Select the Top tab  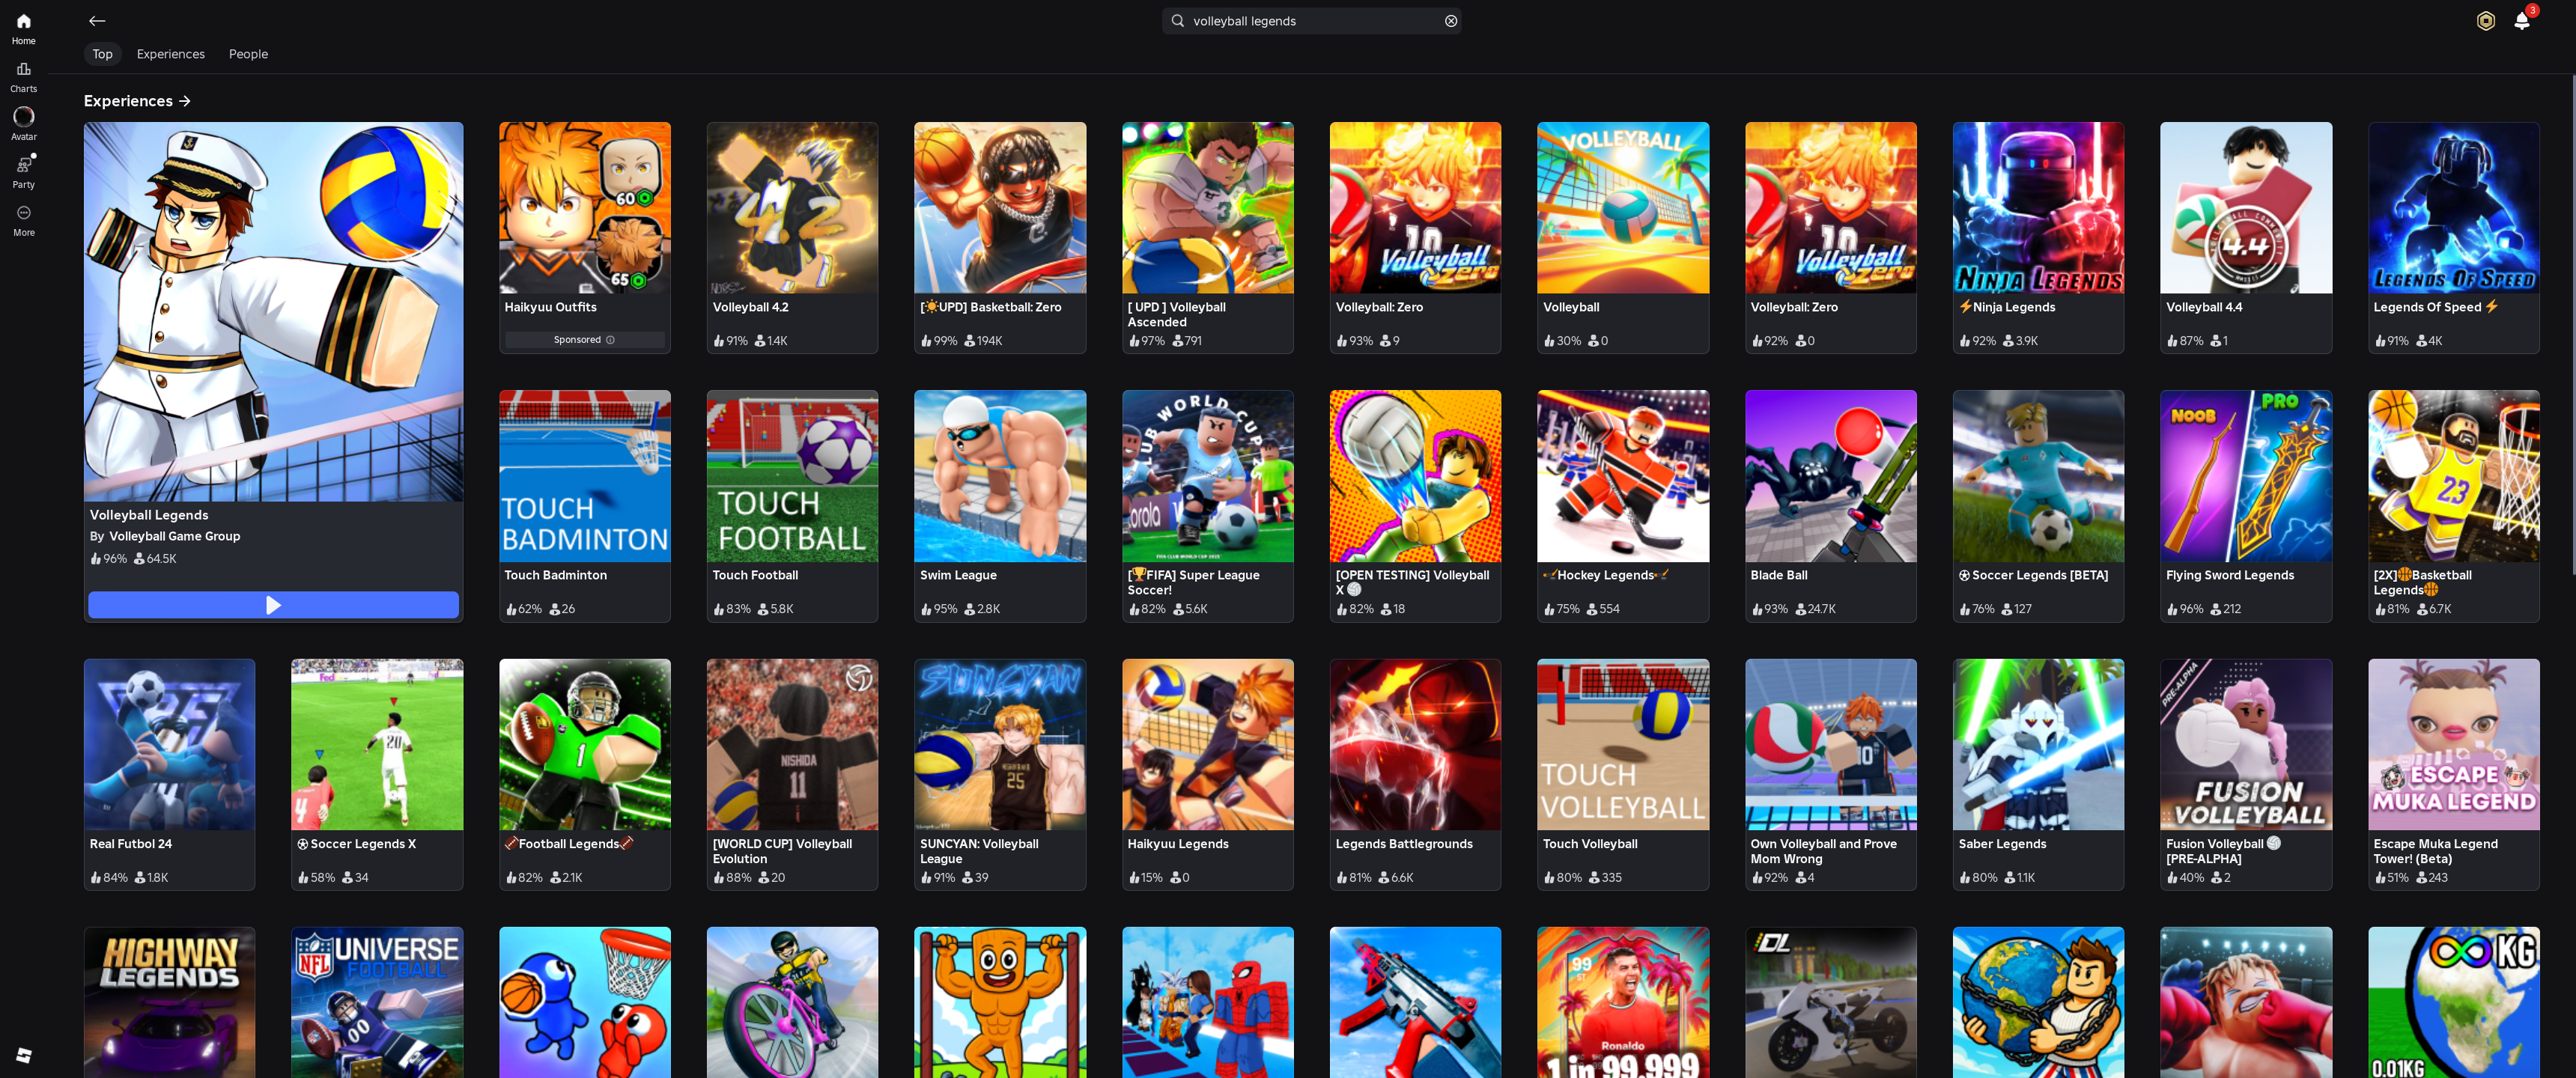[x=102, y=54]
